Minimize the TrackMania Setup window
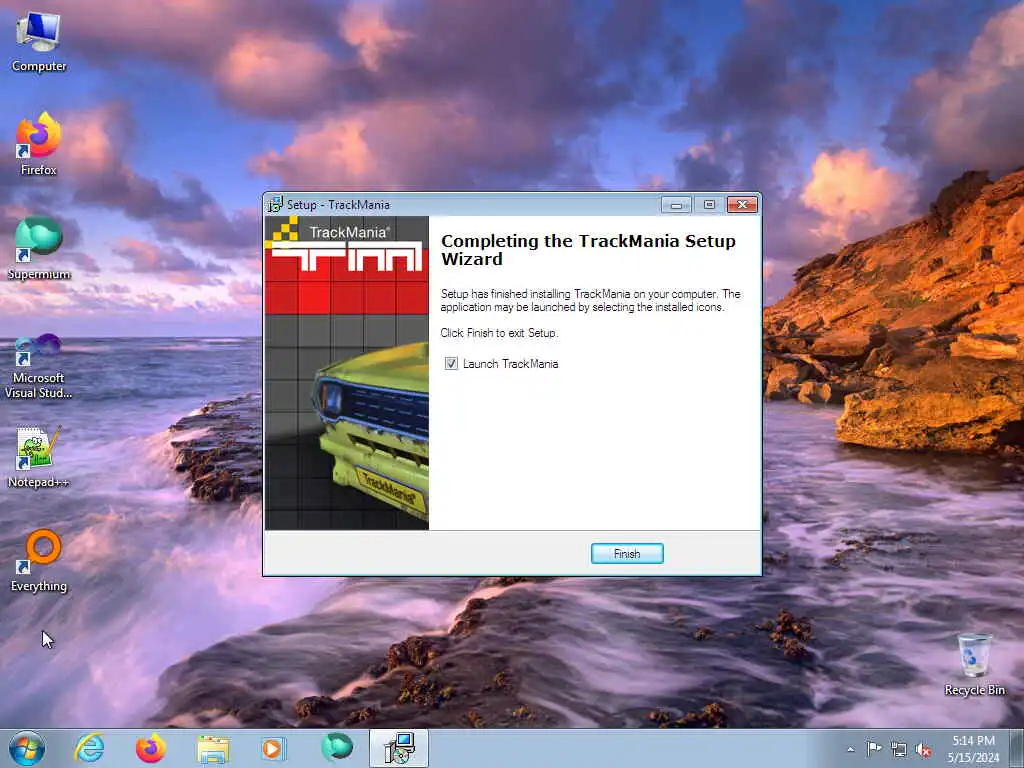 676,205
